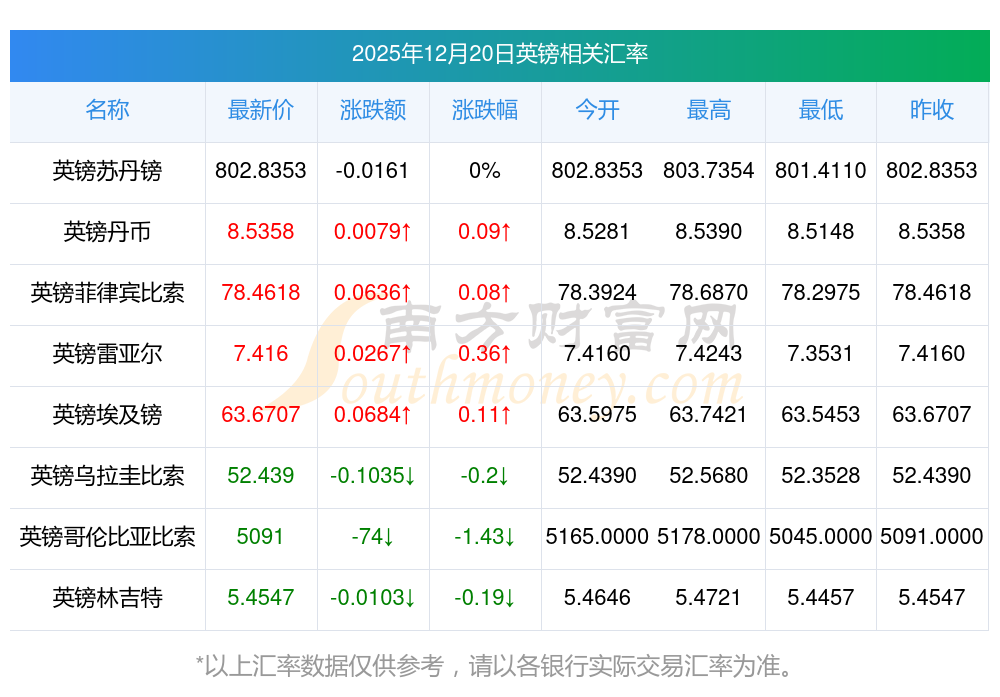This screenshot has width=1000, height=697.
Task: Click low value 52.3528
Action: pos(821,476)
